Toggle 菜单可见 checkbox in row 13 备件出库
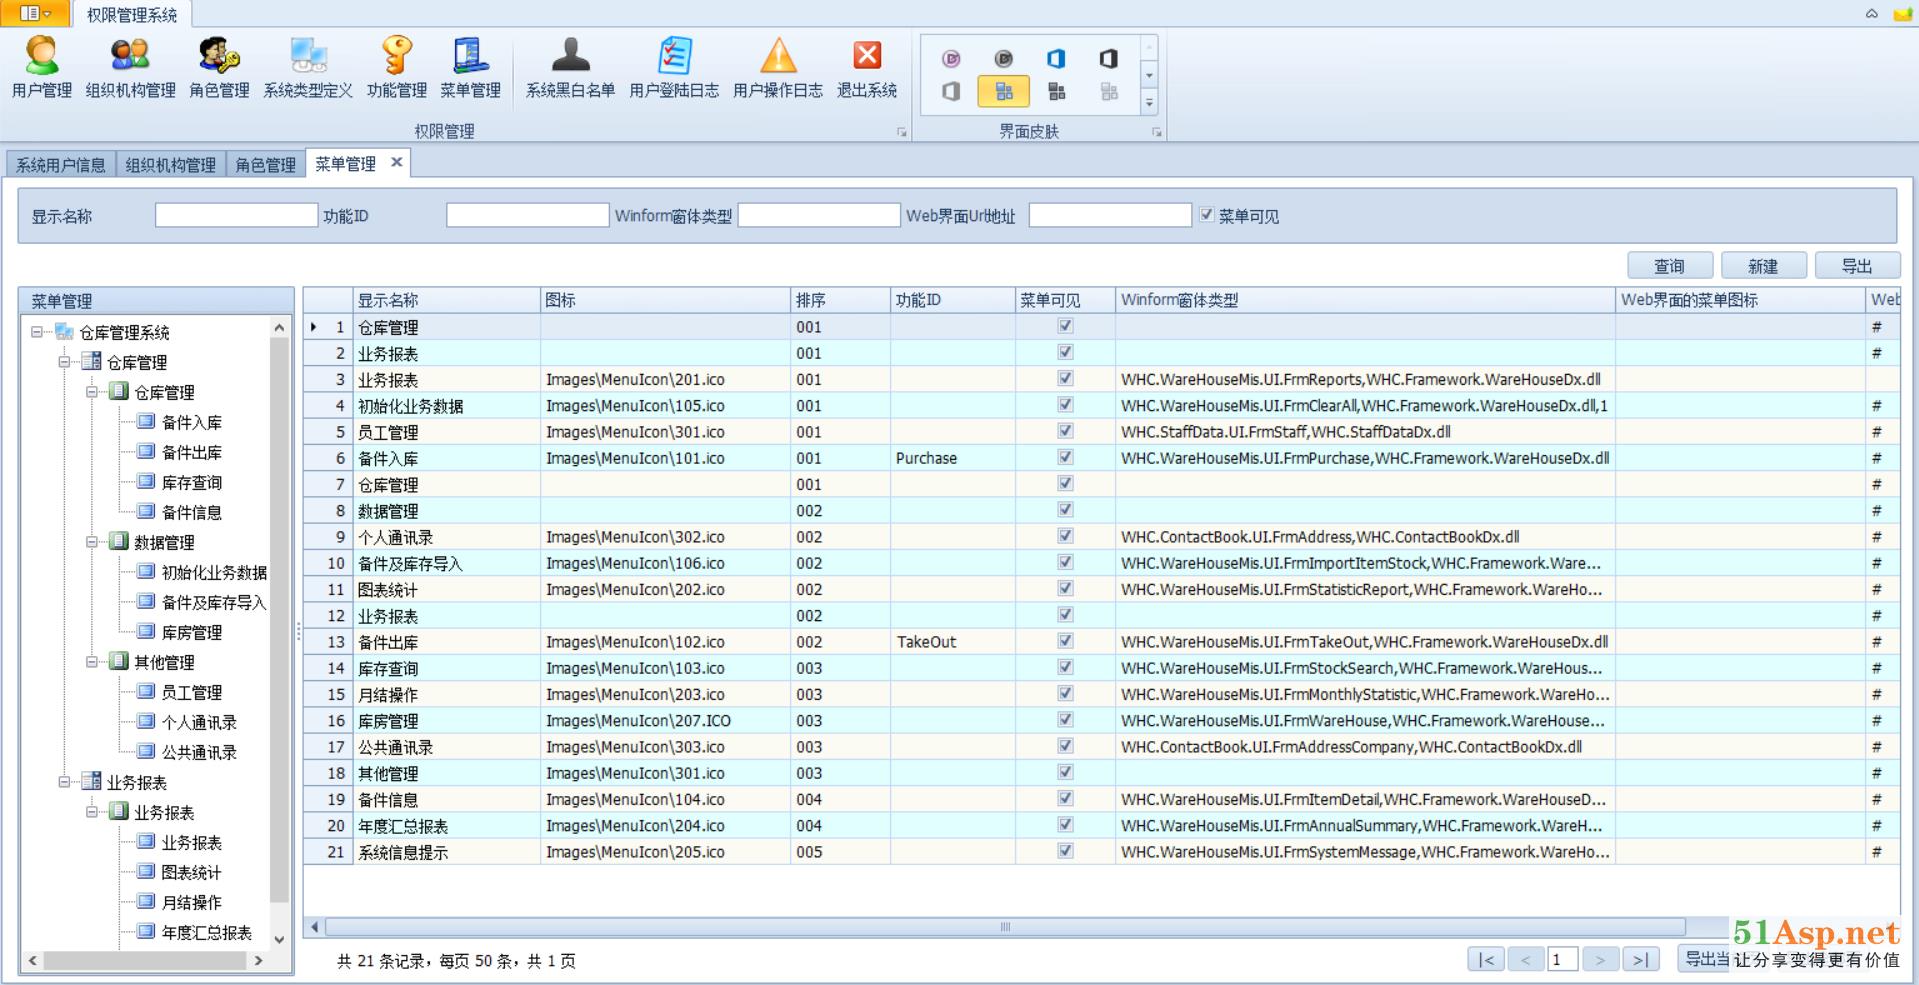1919x985 pixels. (x=1065, y=641)
